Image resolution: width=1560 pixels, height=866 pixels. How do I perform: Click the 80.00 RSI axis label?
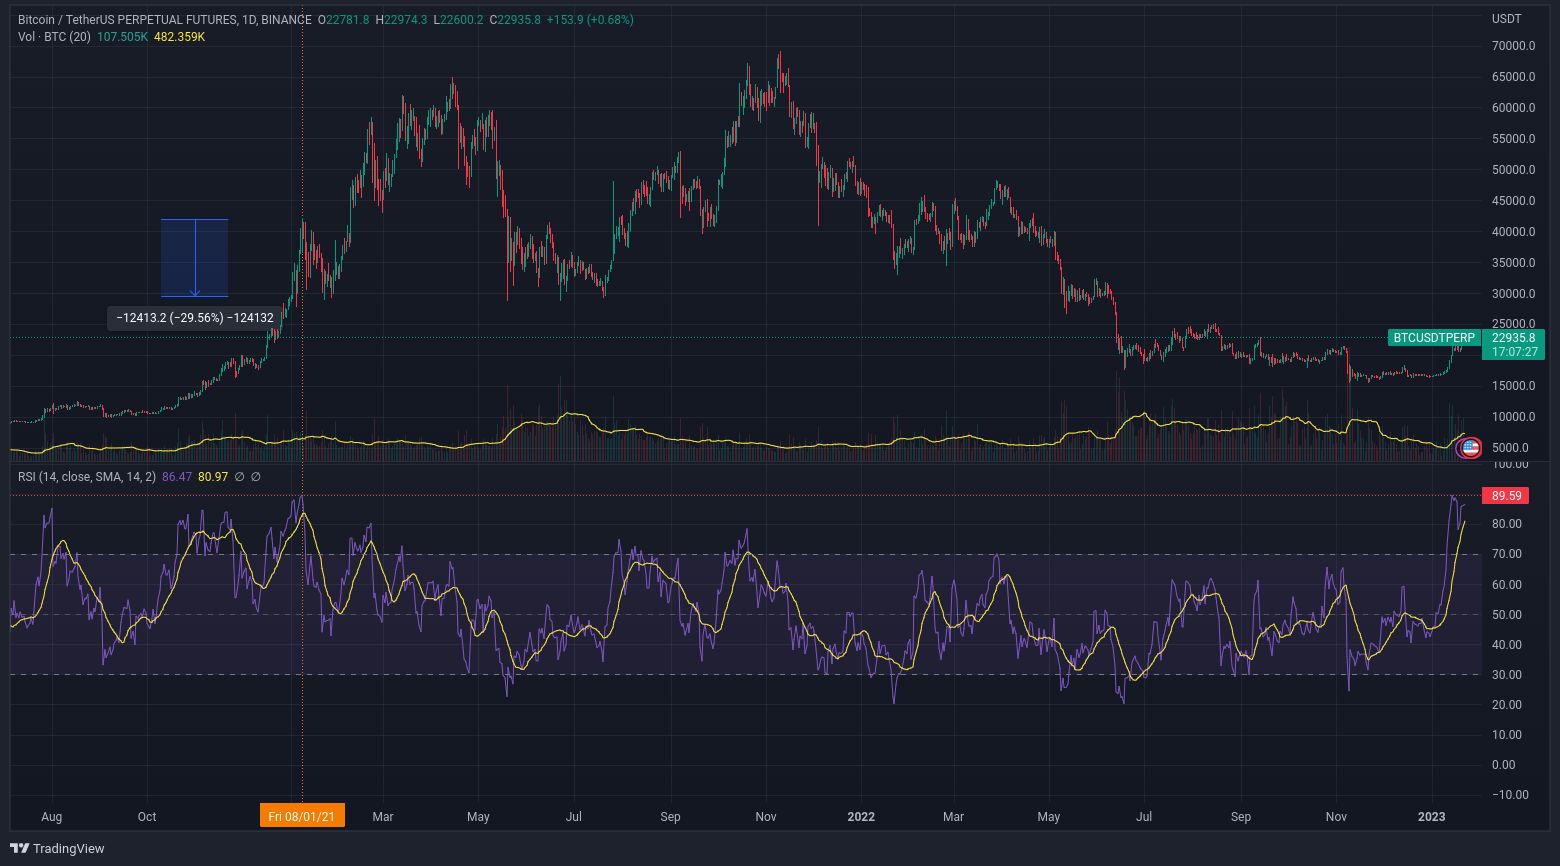coord(1507,524)
